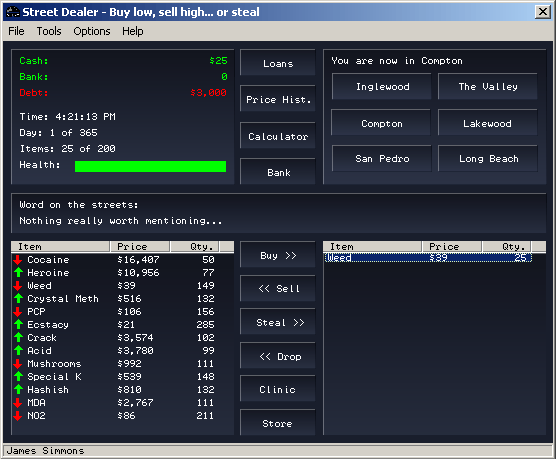Open the Options menu
Viewport: 556px width, 459px height.
[x=92, y=31]
